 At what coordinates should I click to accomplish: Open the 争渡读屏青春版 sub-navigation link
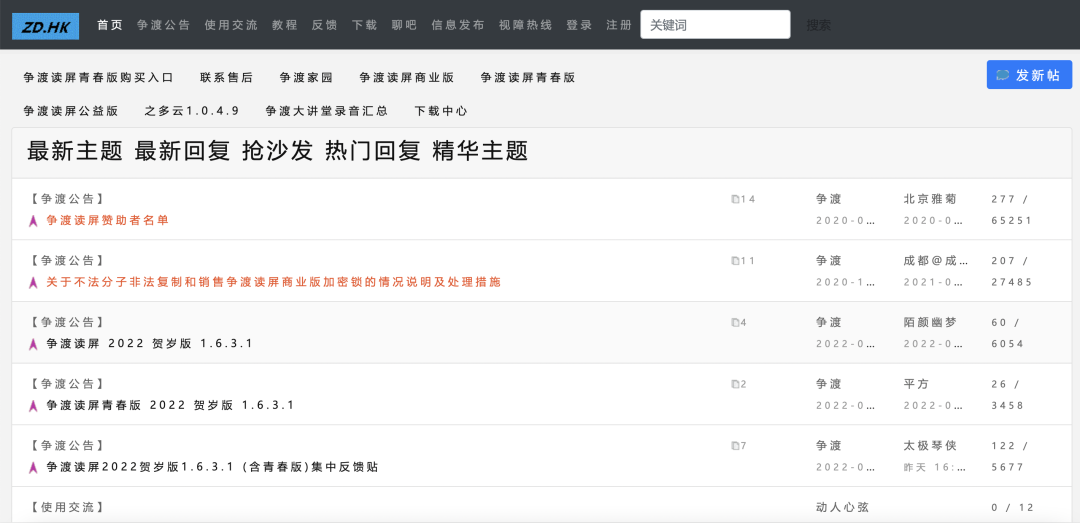click(528, 78)
